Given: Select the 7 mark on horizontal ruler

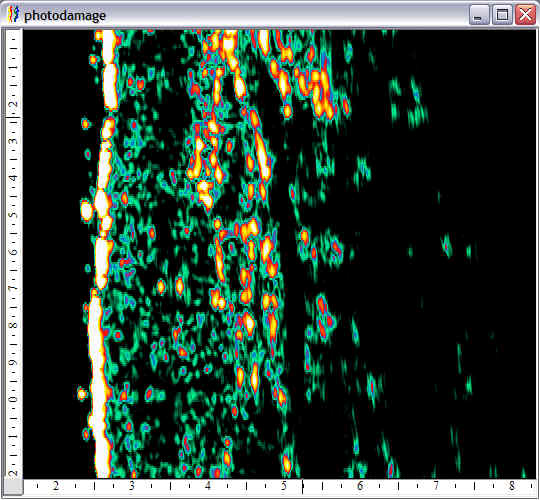Looking at the screenshot, I should pyautogui.click(x=436, y=486).
